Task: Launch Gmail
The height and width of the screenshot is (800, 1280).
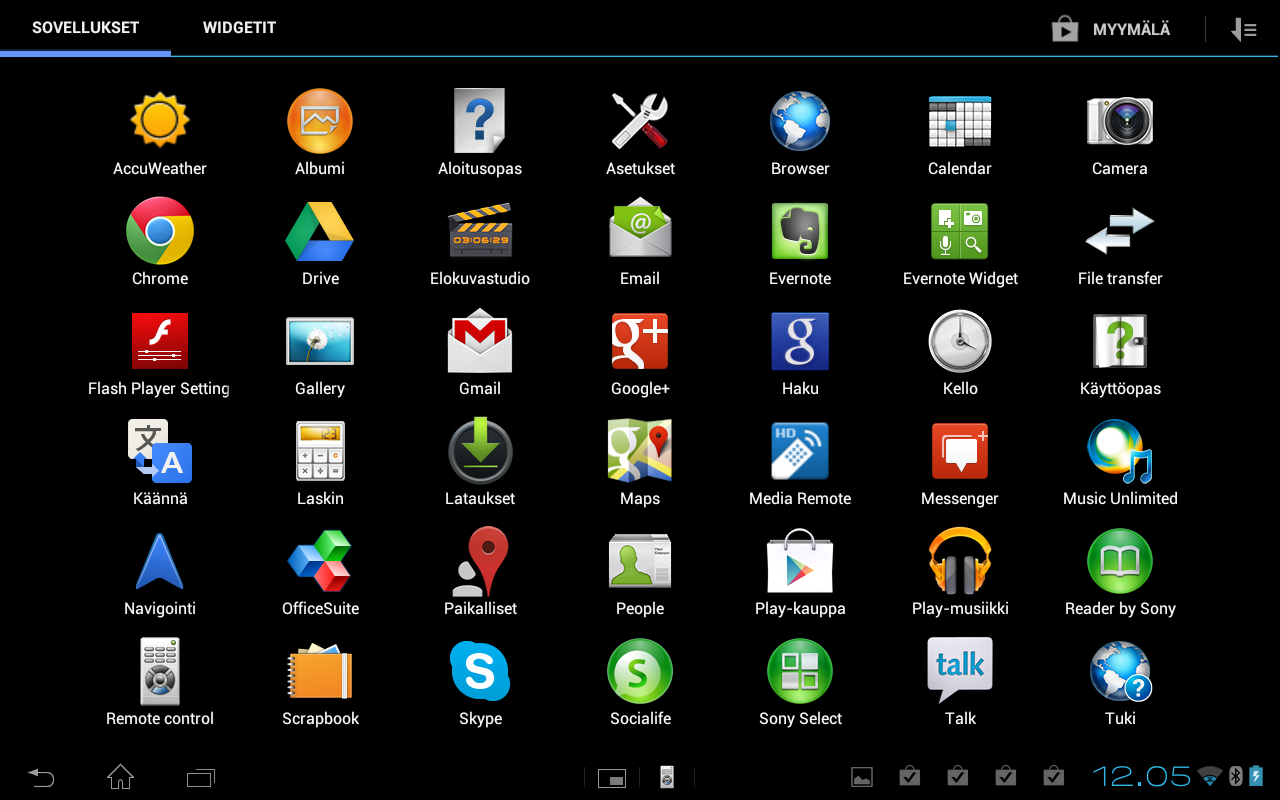Action: click(x=480, y=341)
